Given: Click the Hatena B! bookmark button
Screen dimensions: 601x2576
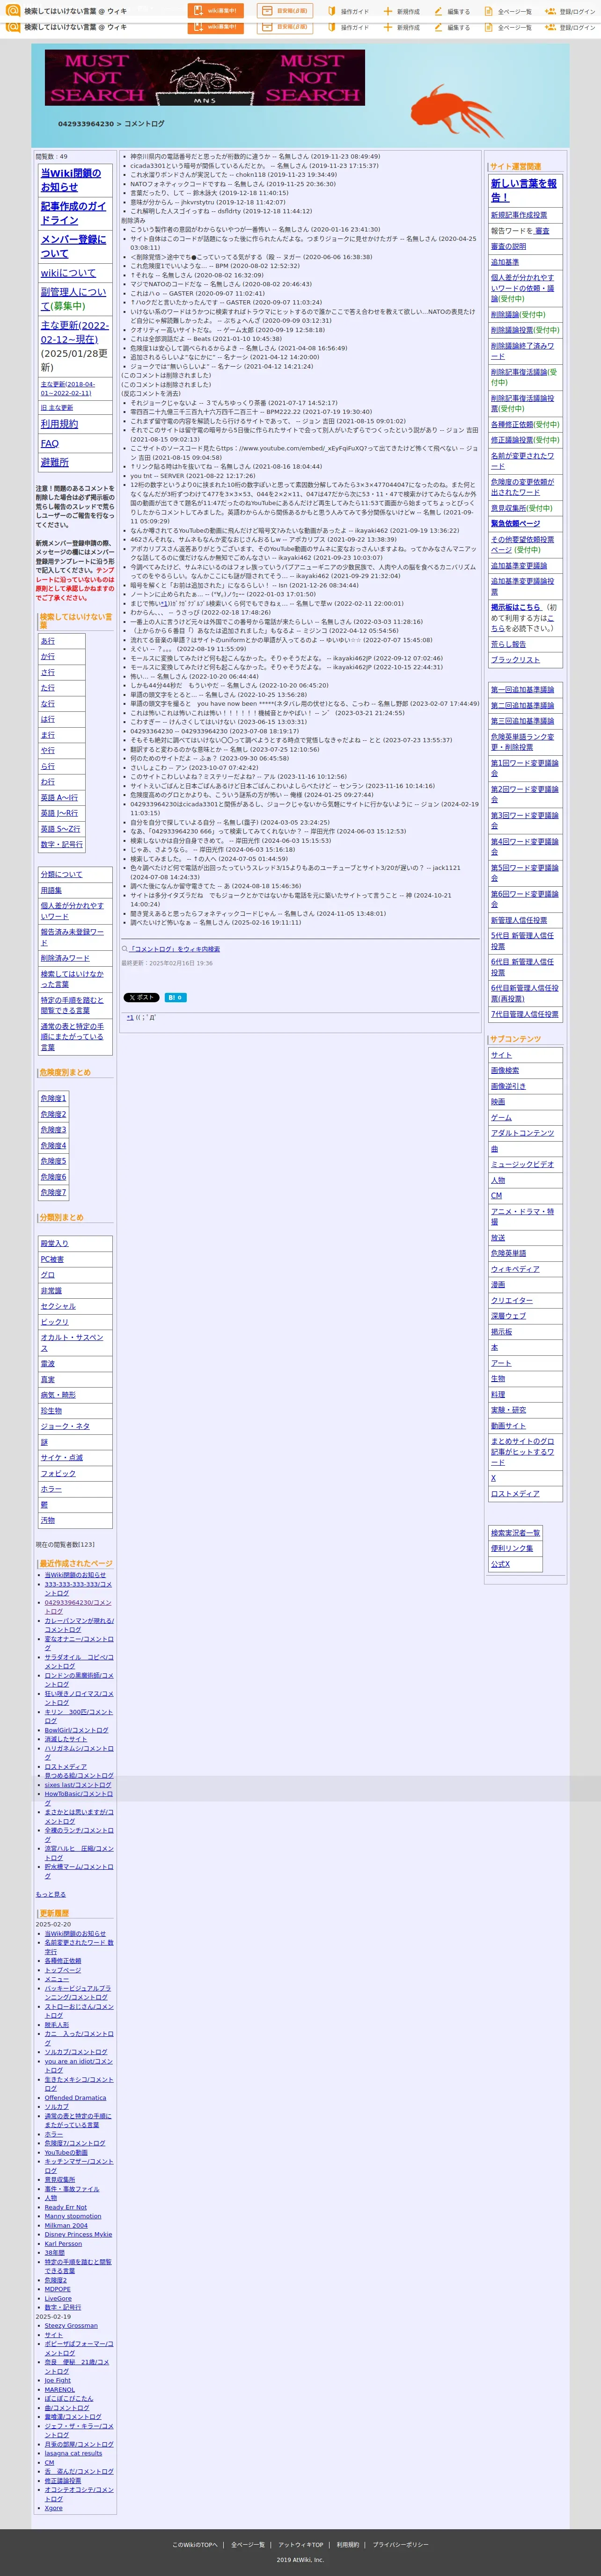Looking at the screenshot, I should pos(175,997).
